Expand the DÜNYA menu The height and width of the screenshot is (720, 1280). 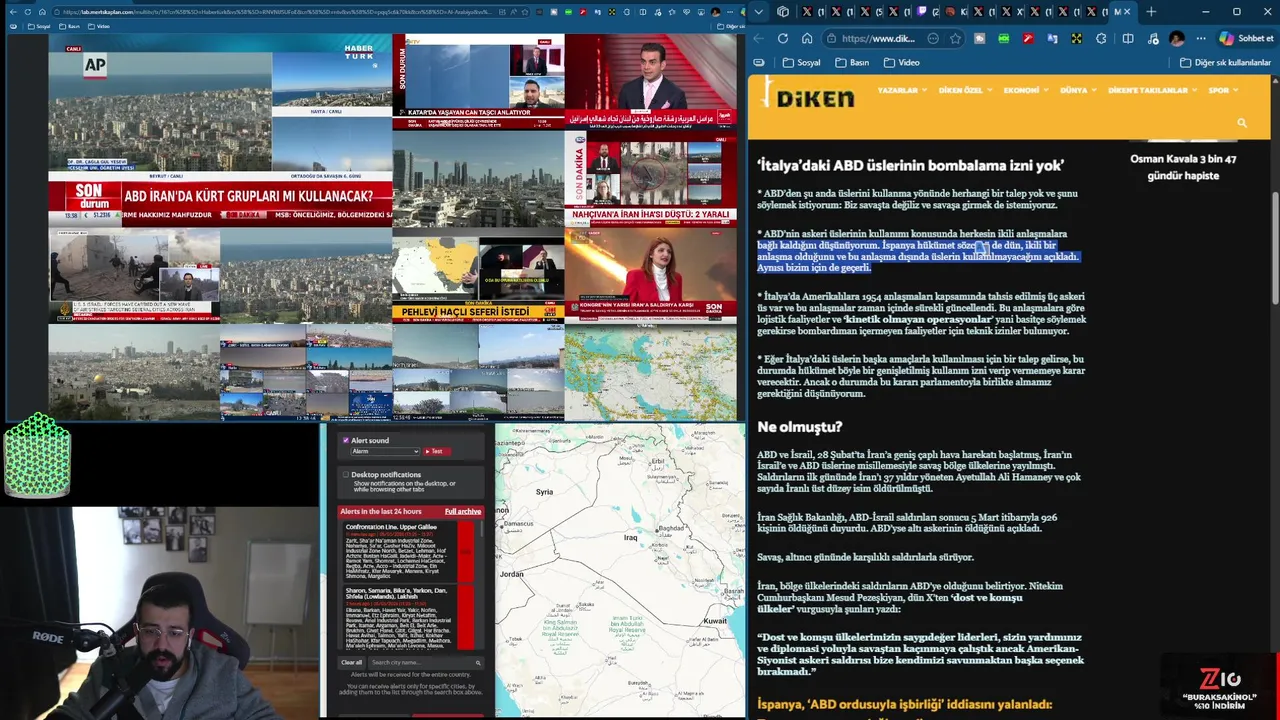coord(1077,90)
